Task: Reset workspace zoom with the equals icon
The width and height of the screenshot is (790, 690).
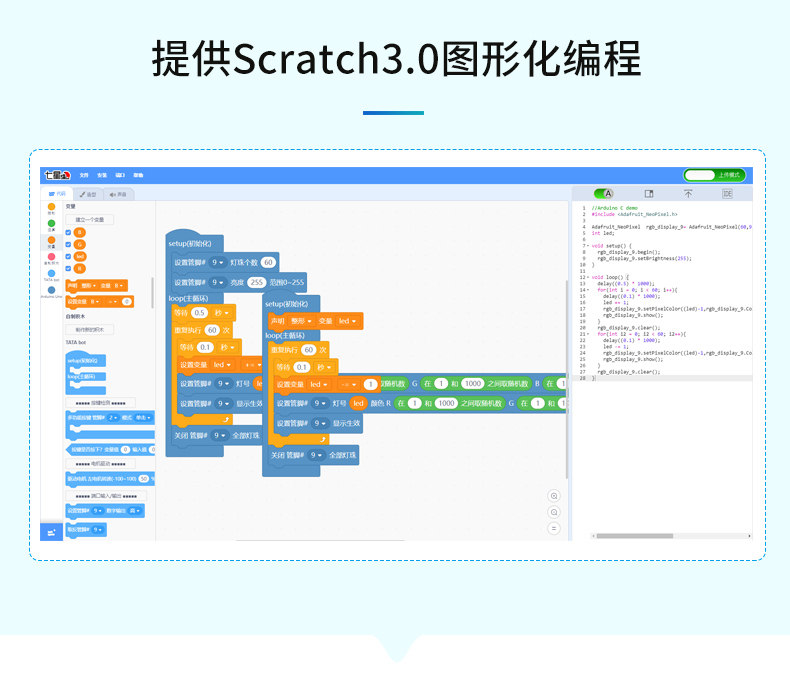Action: coord(554,528)
